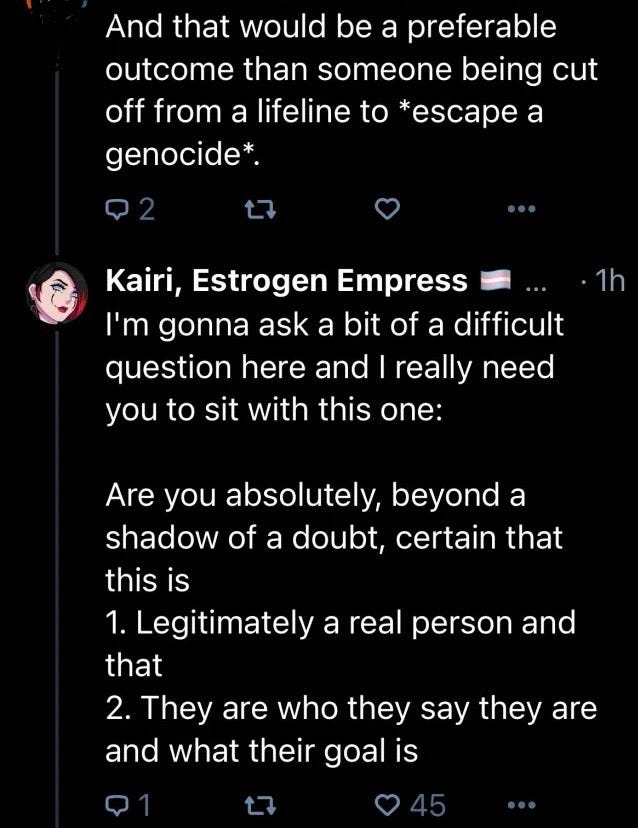Select the line '2. They are who they say they are'
Image resolution: width=638 pixels, height=828 pixels.
pos(351,708)
